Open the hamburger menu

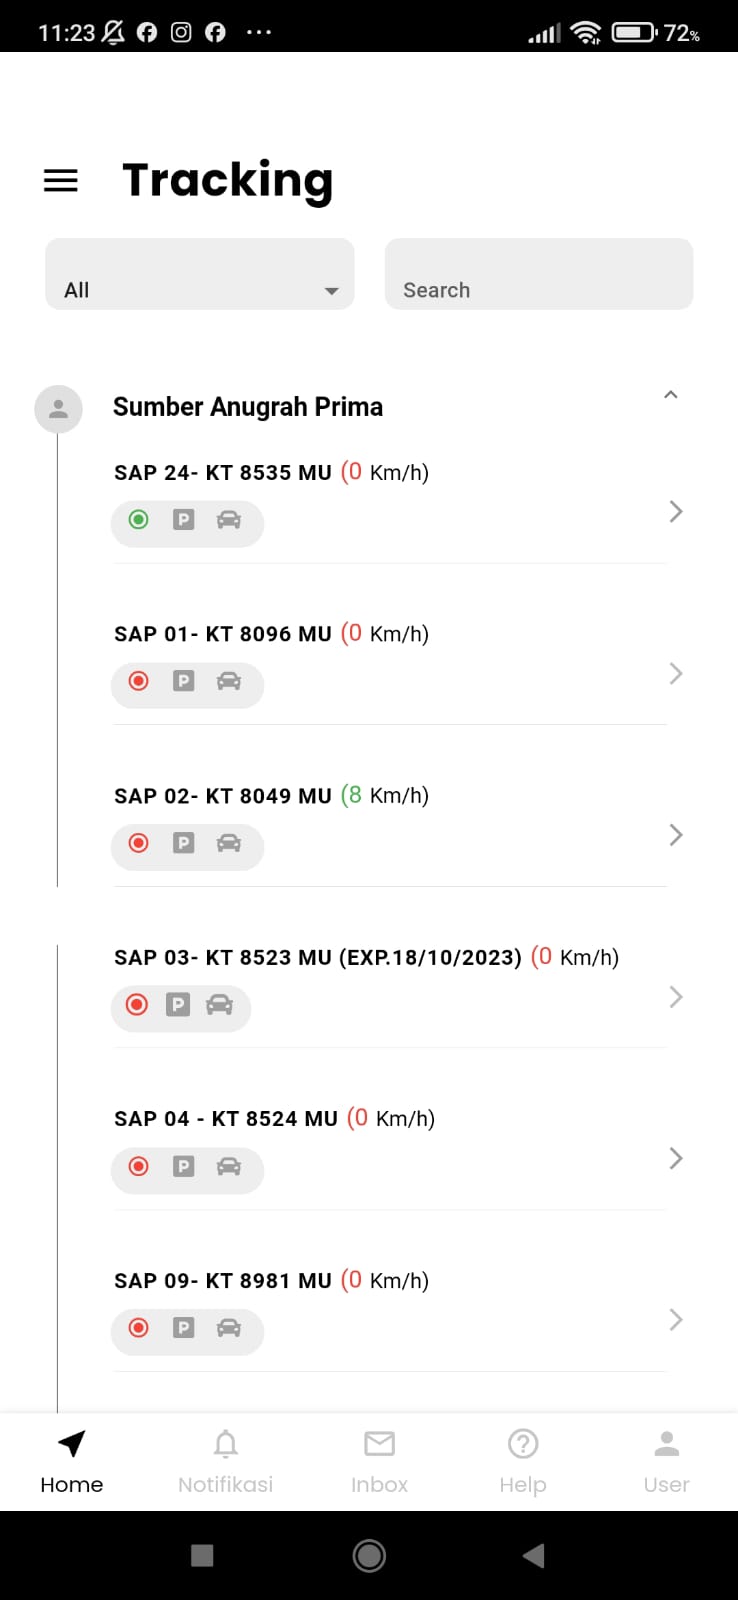pos(61,181)
